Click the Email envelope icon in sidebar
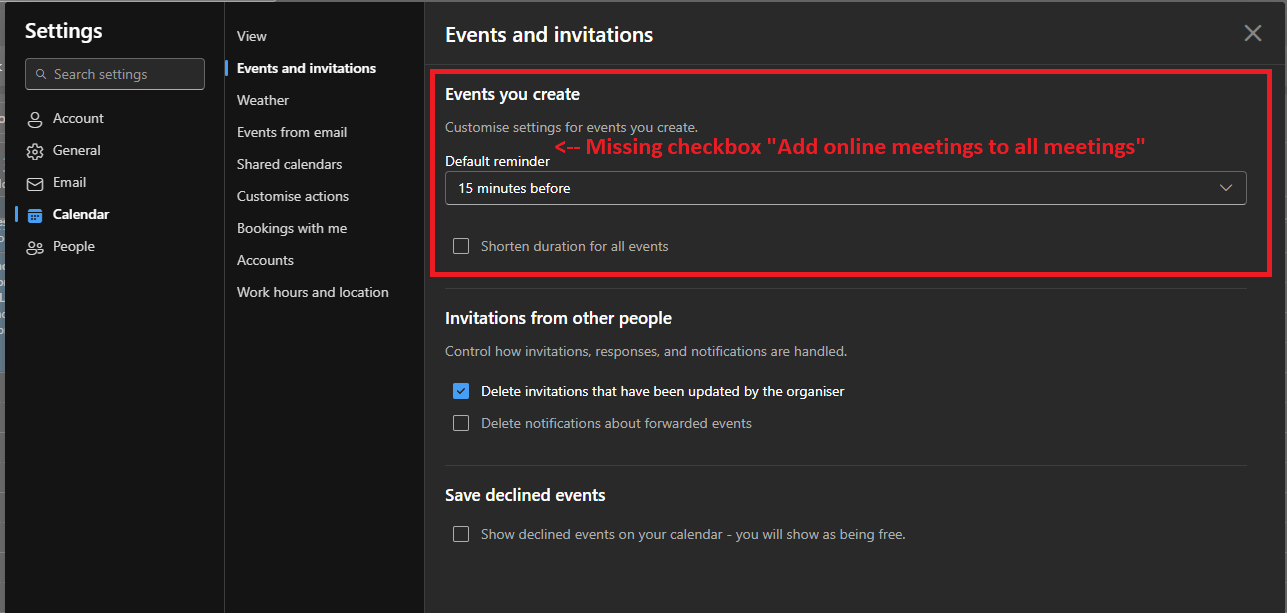The width and height of the screenshot is (1287, 613). pyautogui.click(x=36, y=182)
